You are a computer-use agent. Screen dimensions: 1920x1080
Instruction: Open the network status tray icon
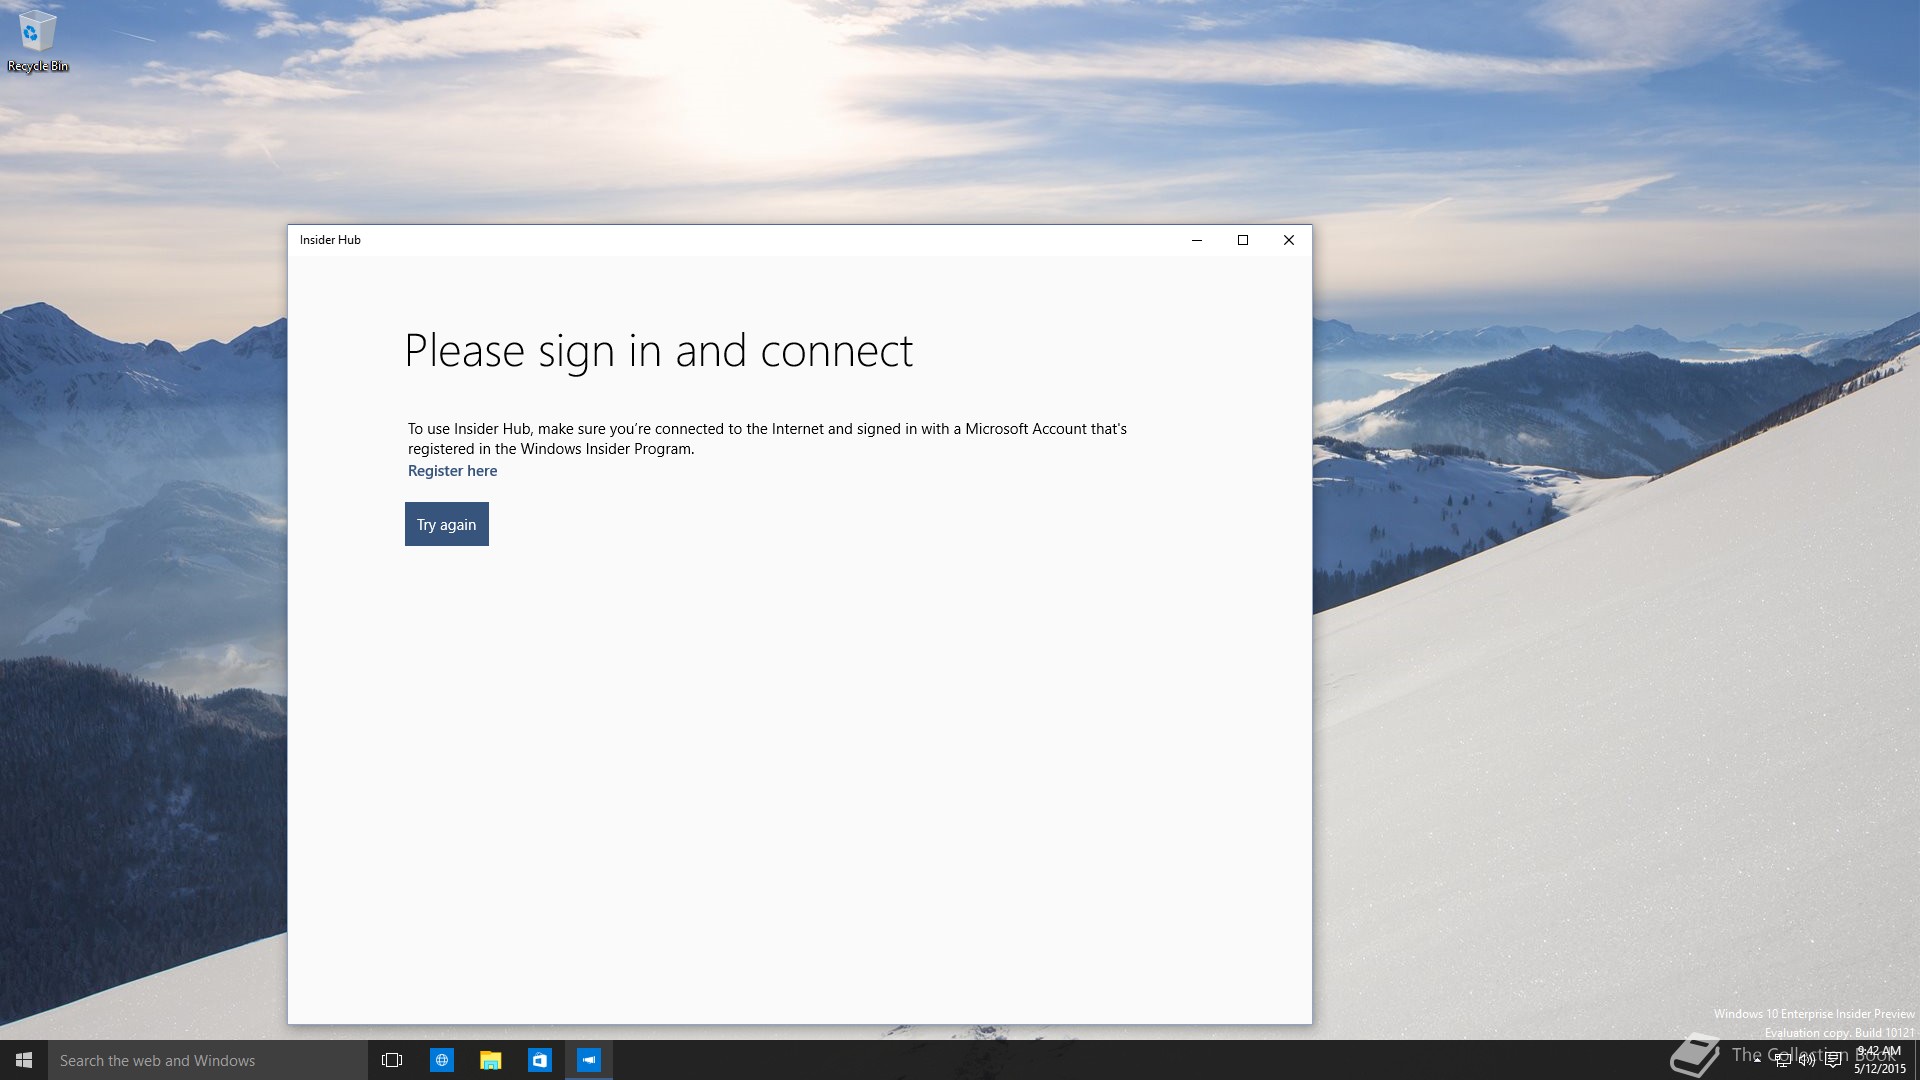pos(1782,1060)
